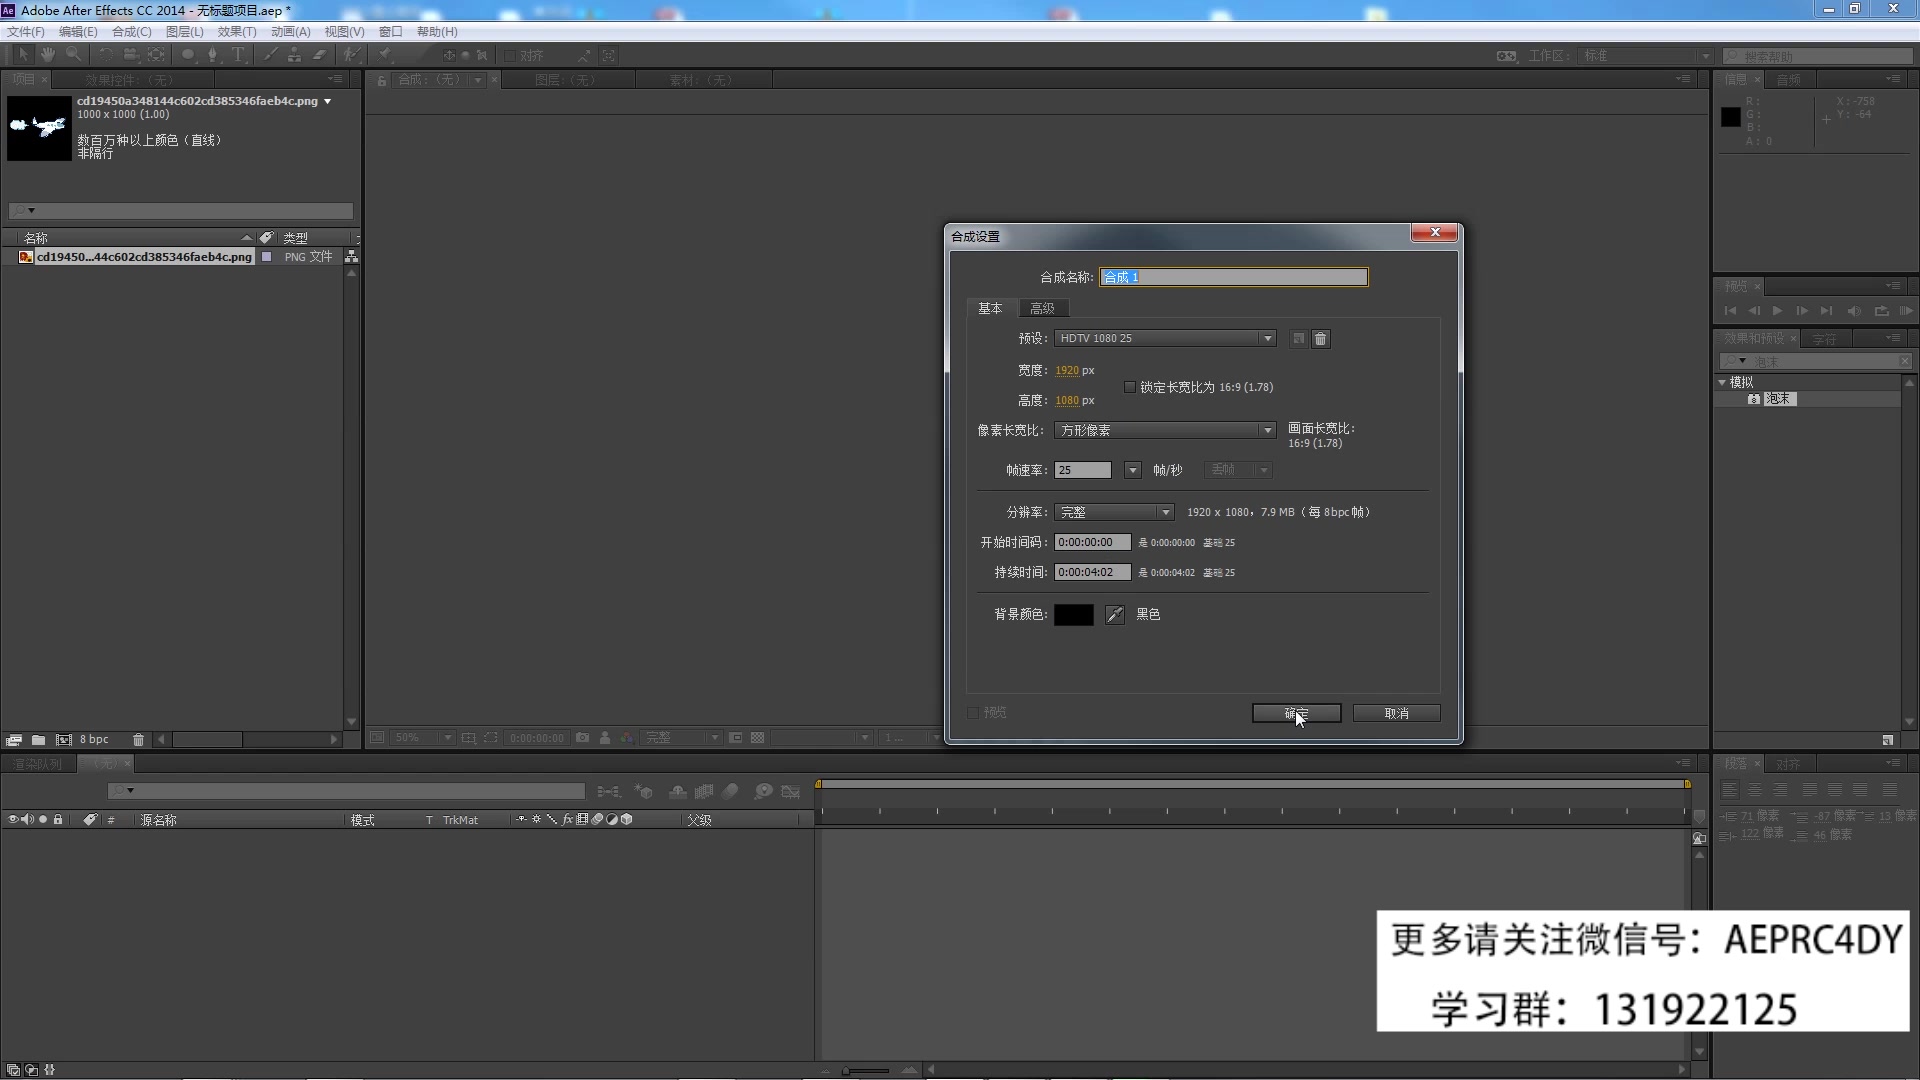Screen dimensions: 1920x1080
Task: Select the Hand tool in toolbar
Action: point(48,55)
